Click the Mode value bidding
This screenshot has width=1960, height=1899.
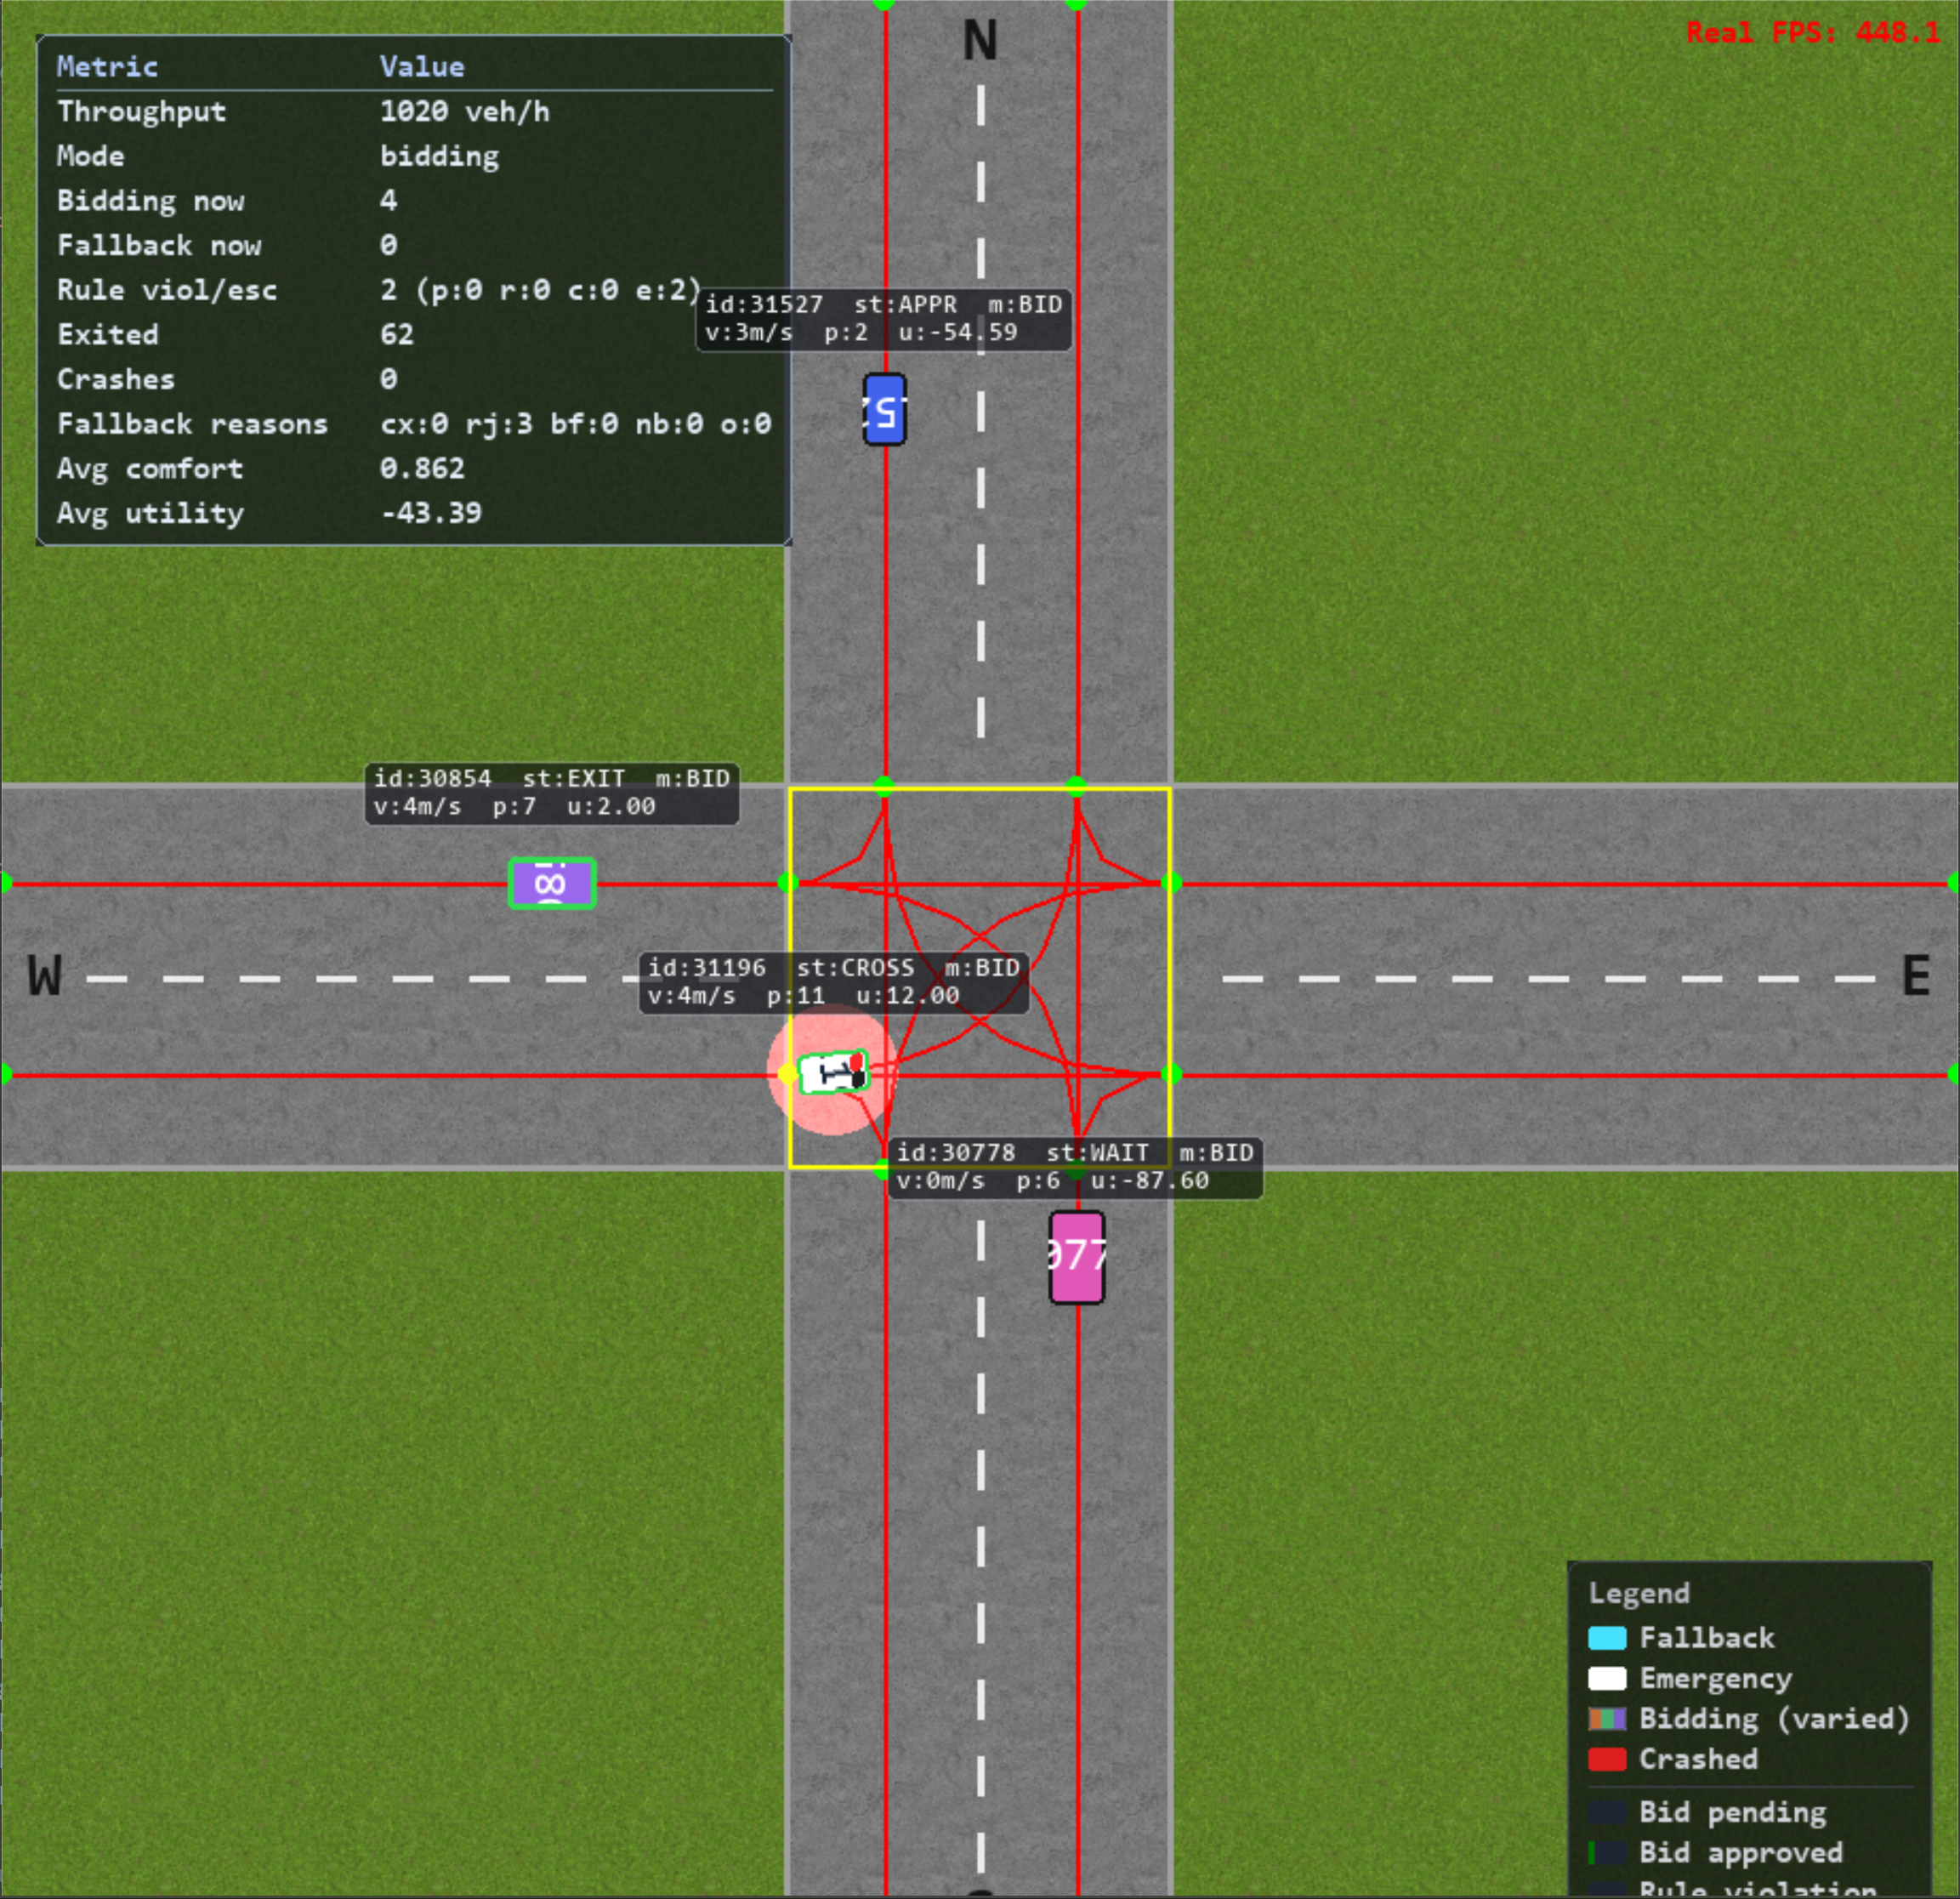[x=439, y=156]
